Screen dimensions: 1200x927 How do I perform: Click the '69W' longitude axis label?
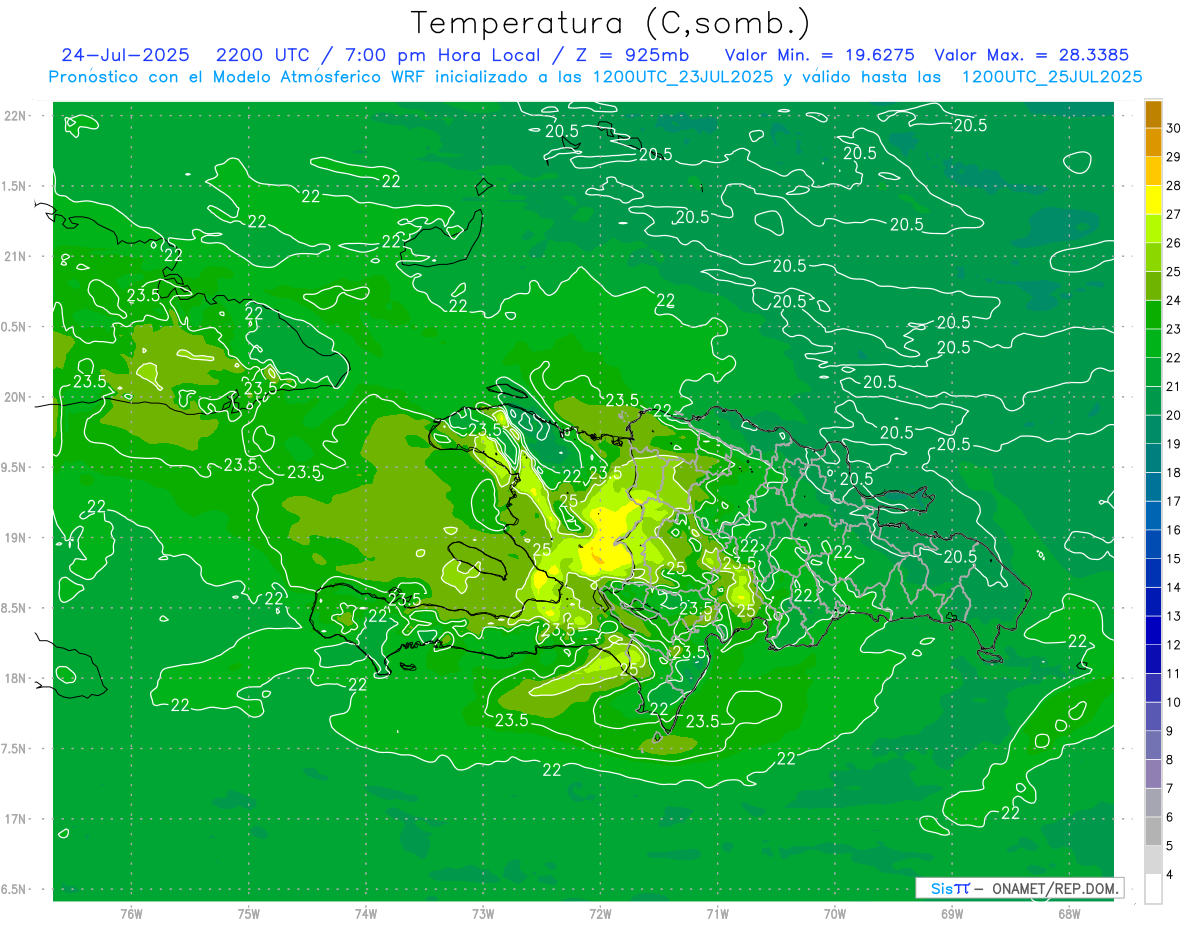[951, 913]
